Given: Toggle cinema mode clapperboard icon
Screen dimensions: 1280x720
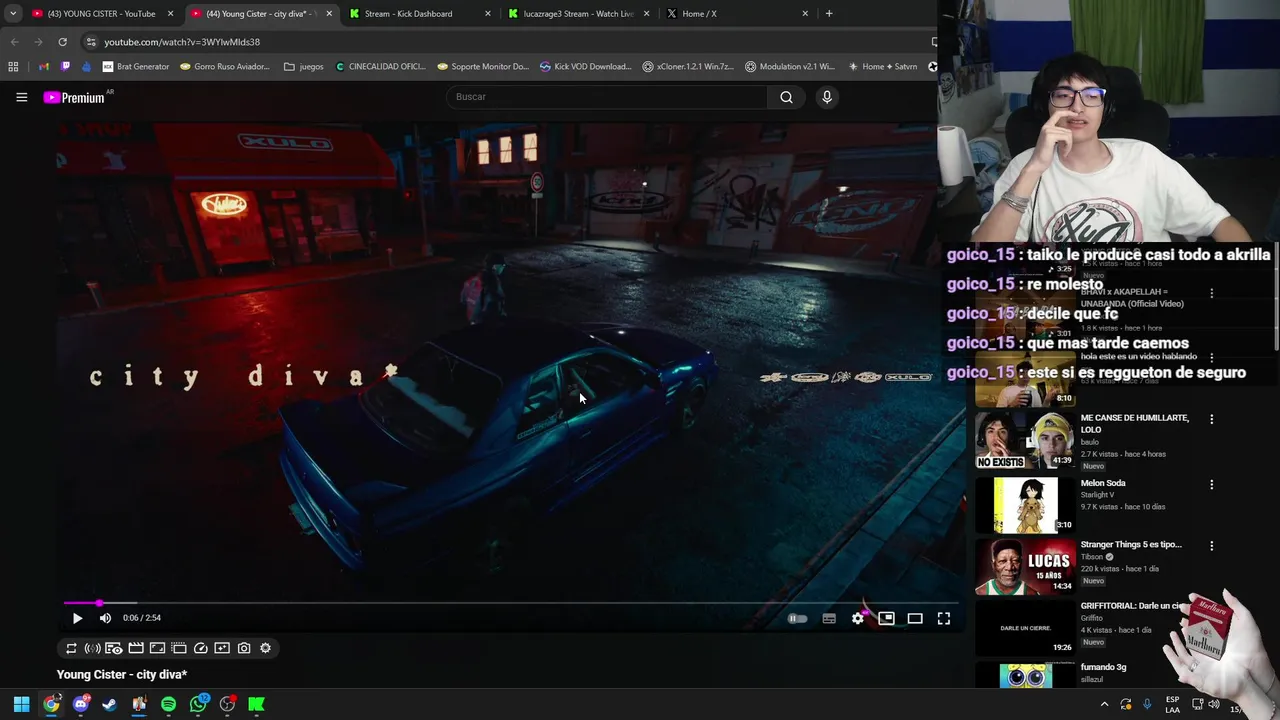Looking at the screenshot, I should (x=136, y=648).
